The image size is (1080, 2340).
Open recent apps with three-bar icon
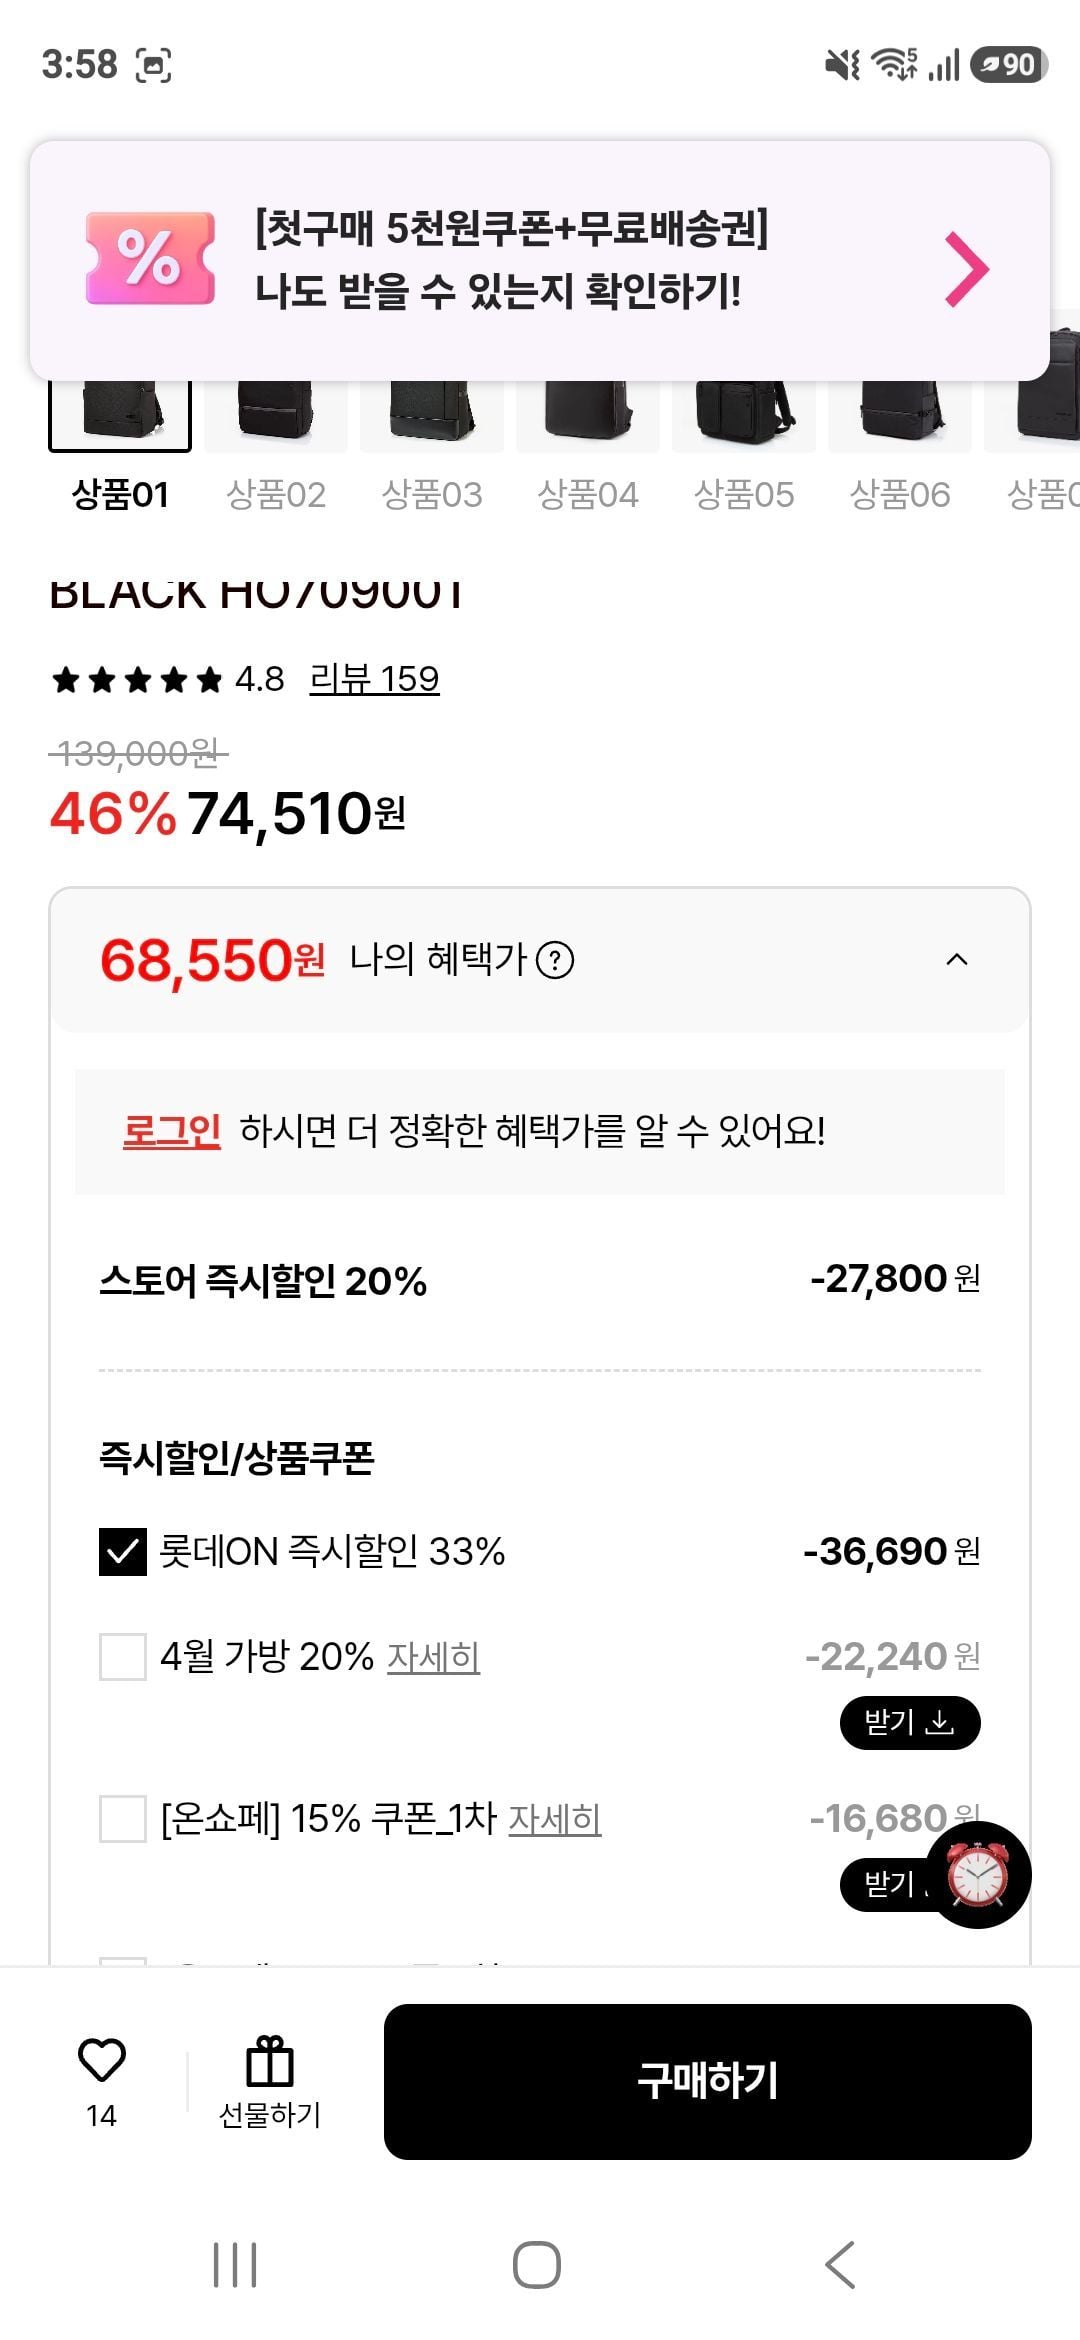(235, 2264)
